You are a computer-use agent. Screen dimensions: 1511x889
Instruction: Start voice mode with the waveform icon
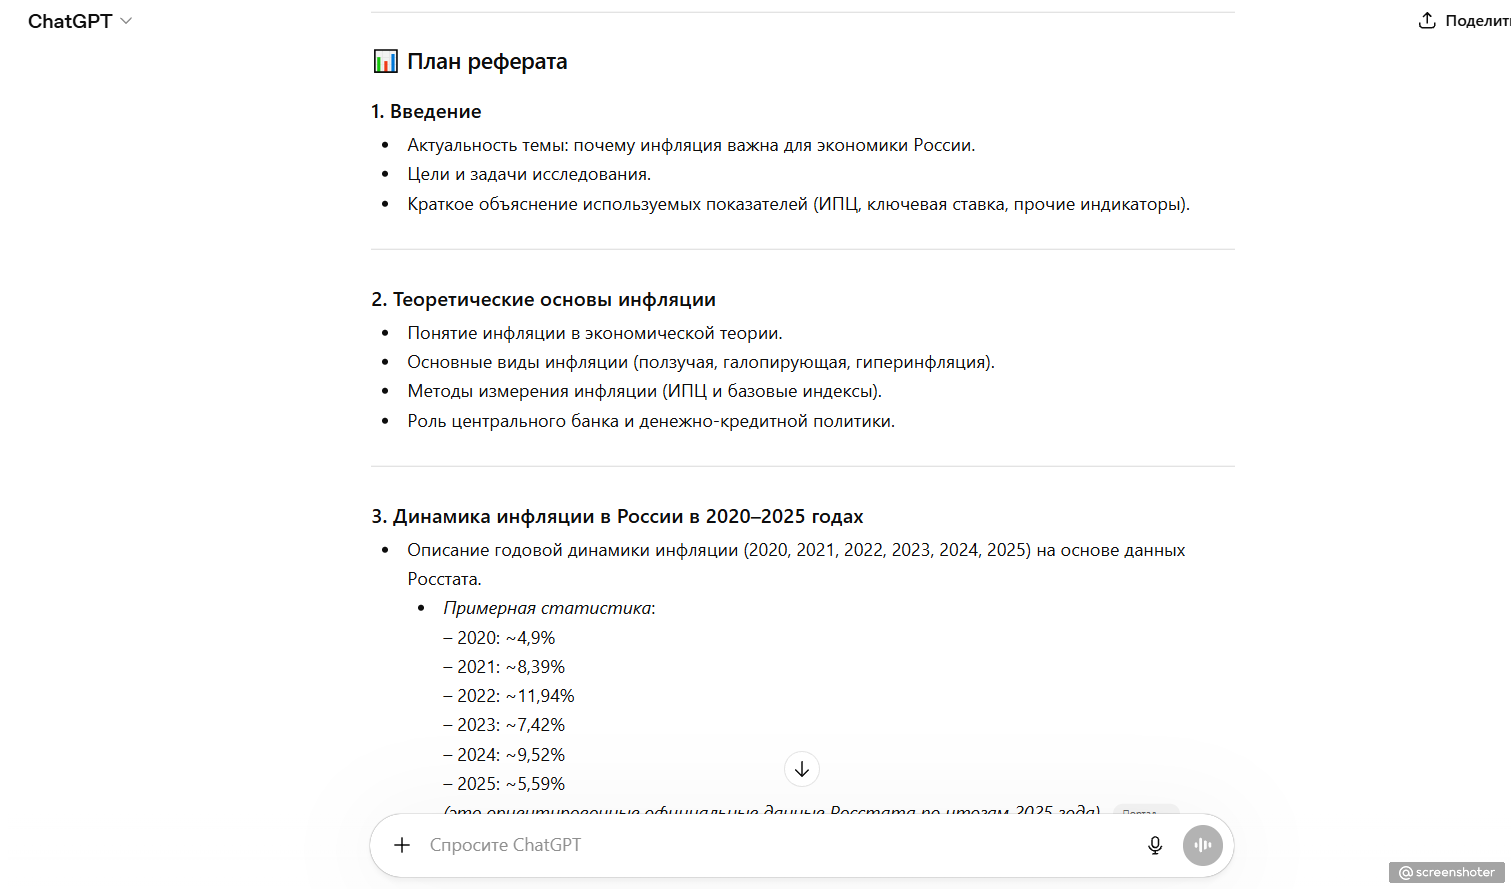[x=1202, y=845]
